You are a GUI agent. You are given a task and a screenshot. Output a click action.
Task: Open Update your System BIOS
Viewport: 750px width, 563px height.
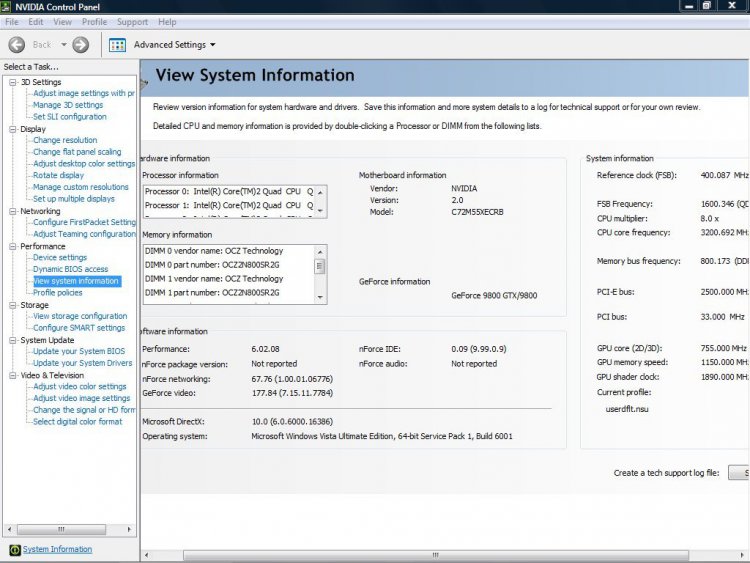coord(79,351)
